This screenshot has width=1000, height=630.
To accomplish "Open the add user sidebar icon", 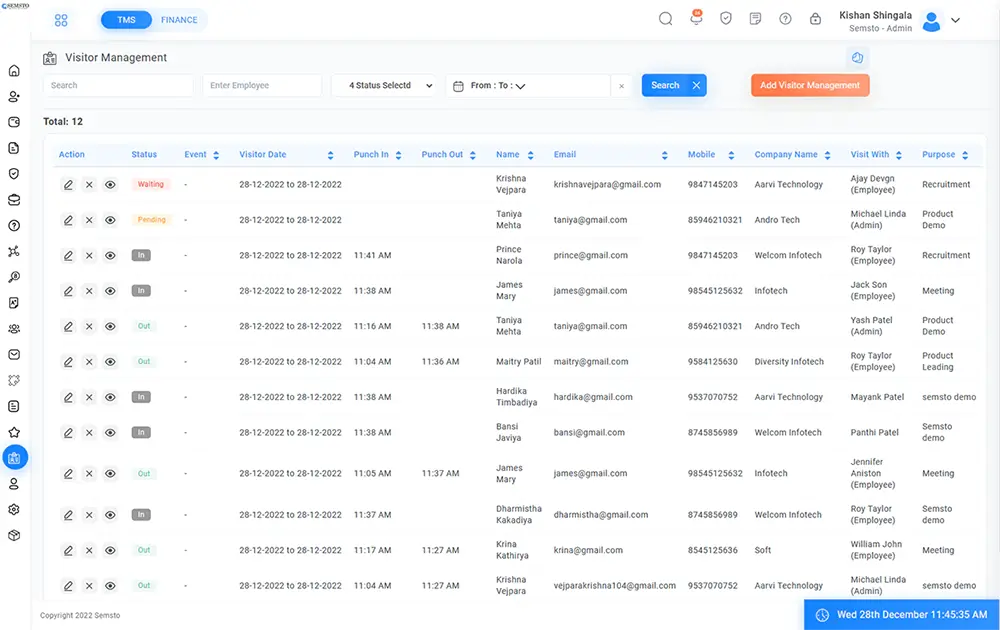I will [14, 96].
